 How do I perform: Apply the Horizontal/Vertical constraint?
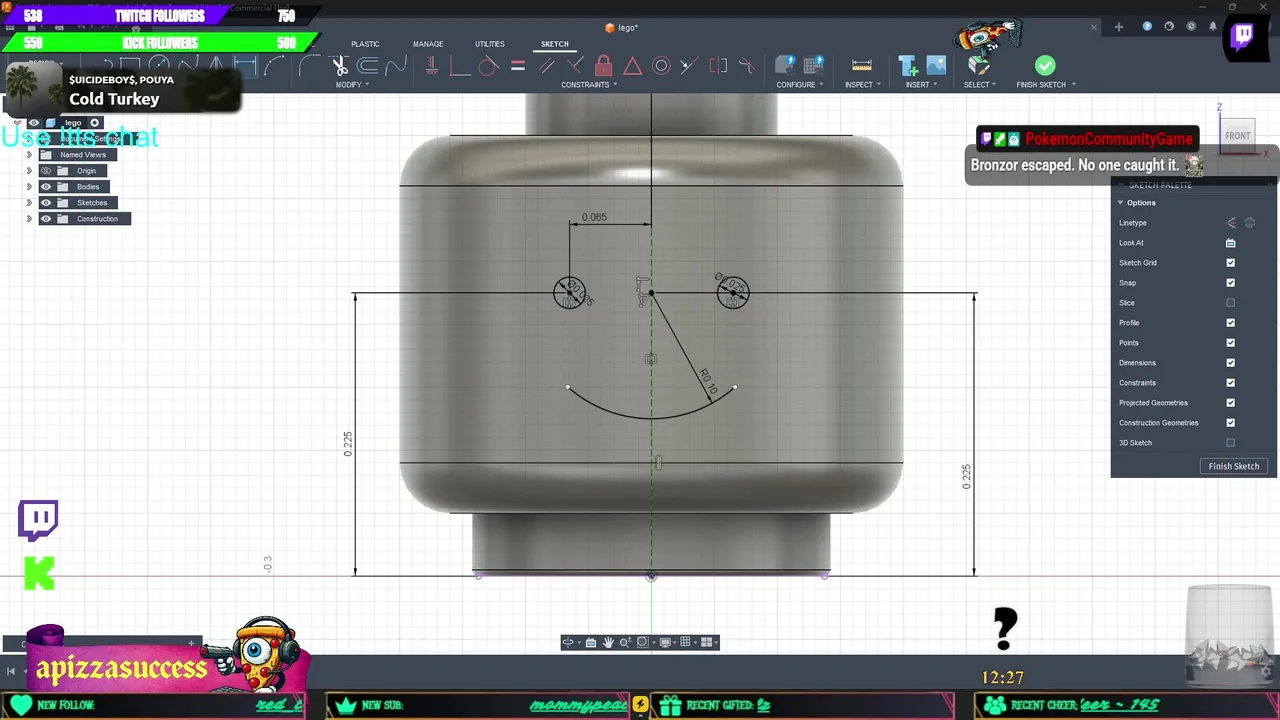pyautogui.click(x=431, y=66)
